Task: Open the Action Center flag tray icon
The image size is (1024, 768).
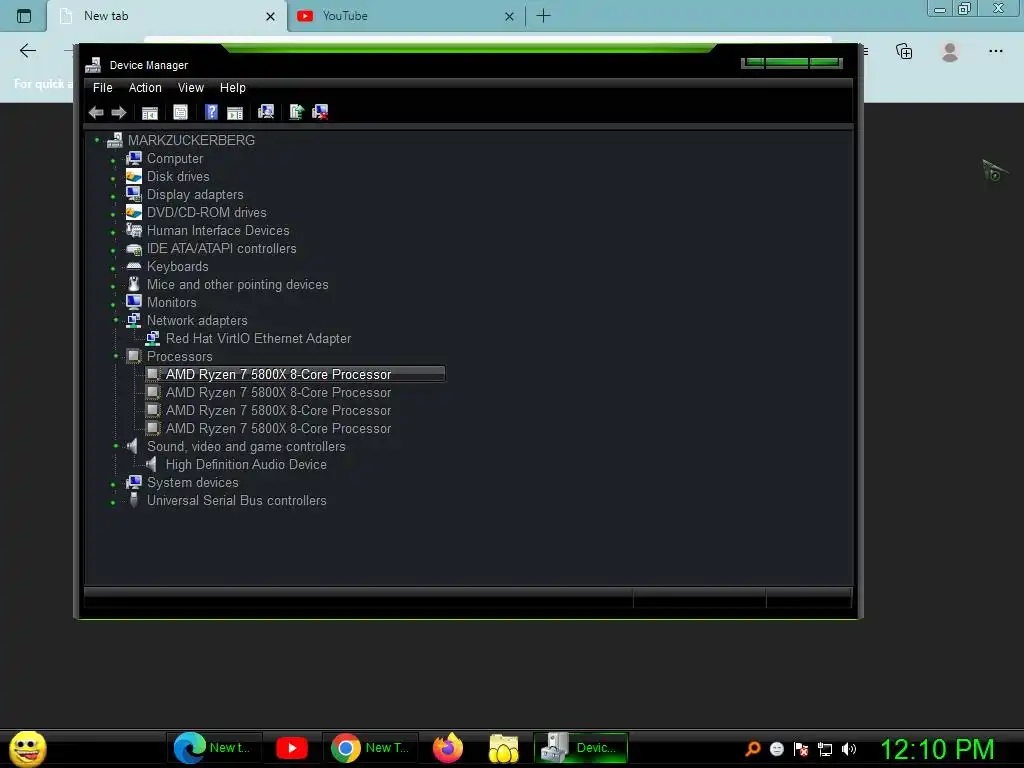Action: tap(801, 750)
